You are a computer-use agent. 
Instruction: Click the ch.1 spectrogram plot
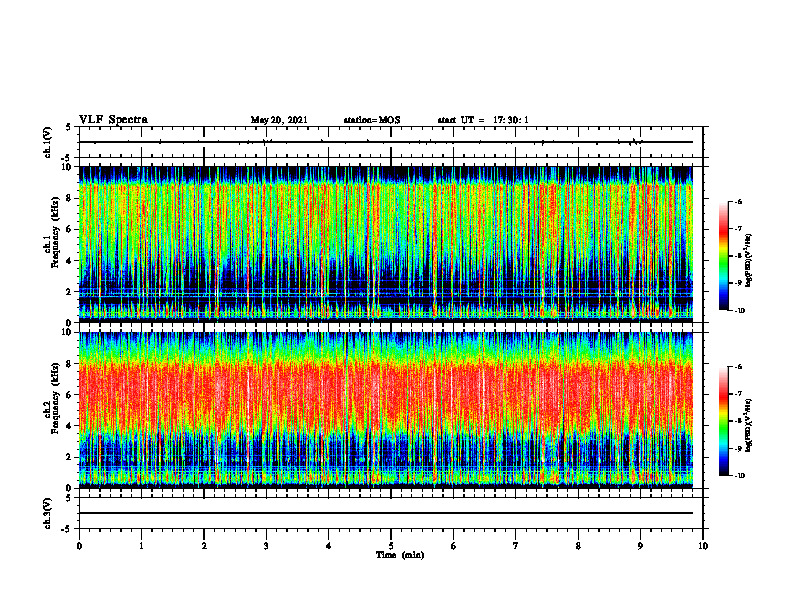coord(386,244)
